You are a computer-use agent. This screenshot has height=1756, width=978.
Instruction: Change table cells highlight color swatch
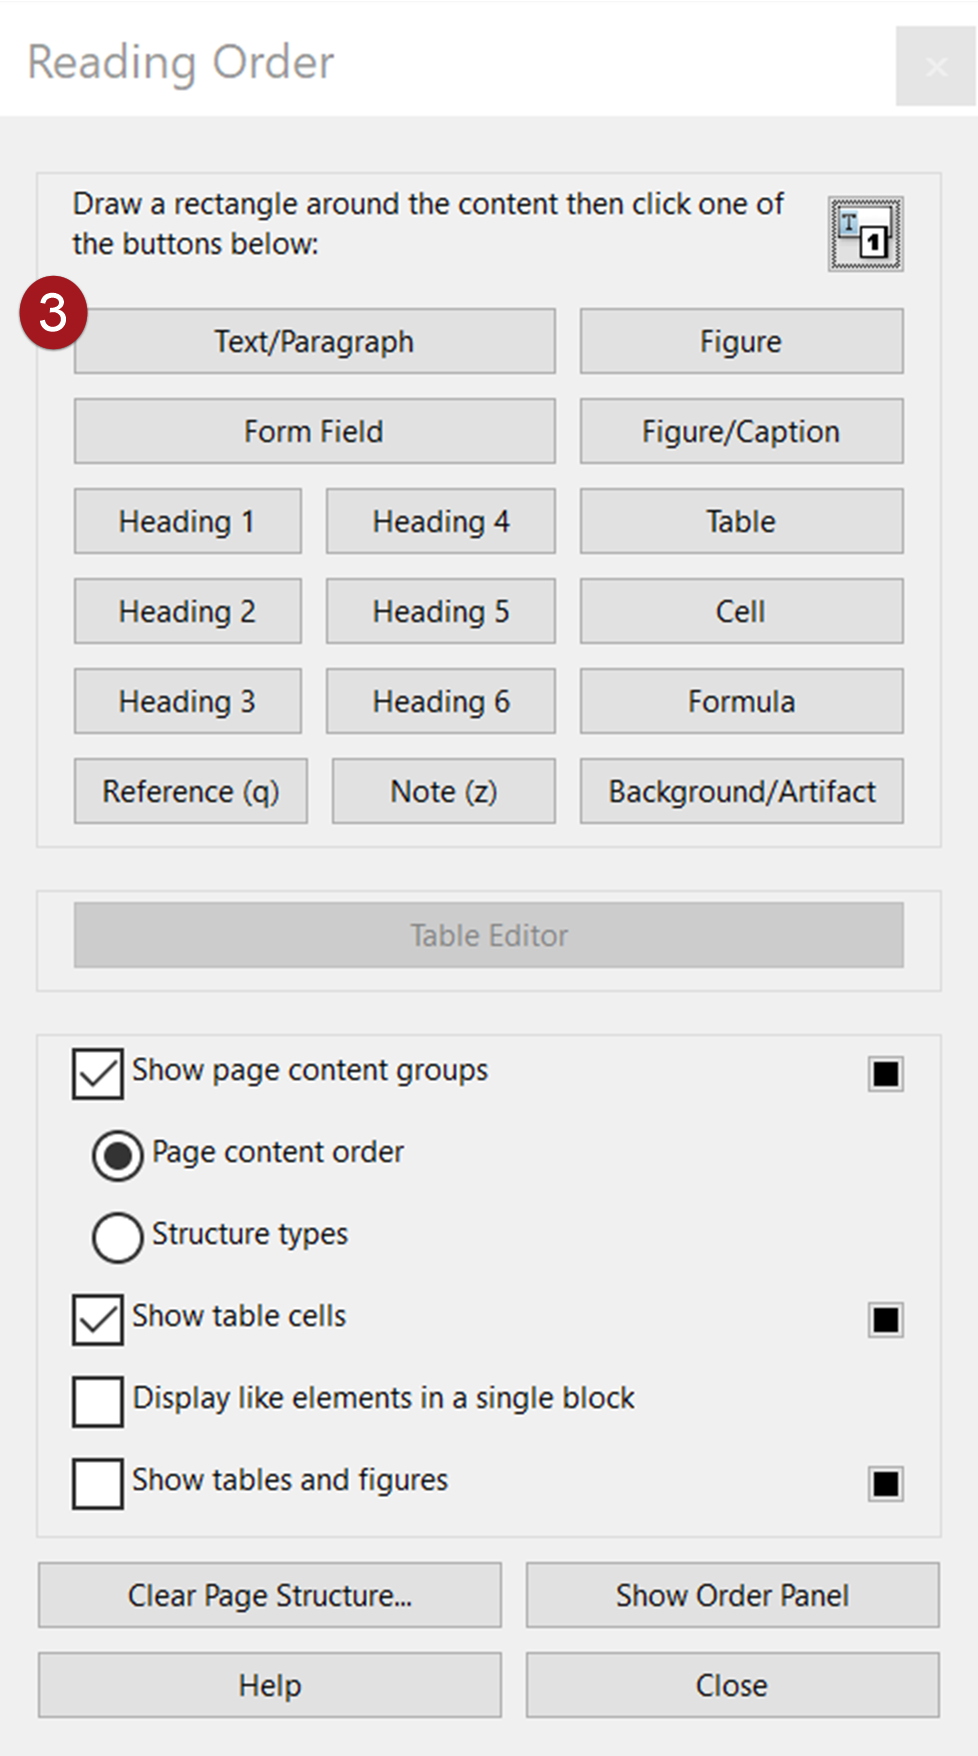(x=885, y=1319)
